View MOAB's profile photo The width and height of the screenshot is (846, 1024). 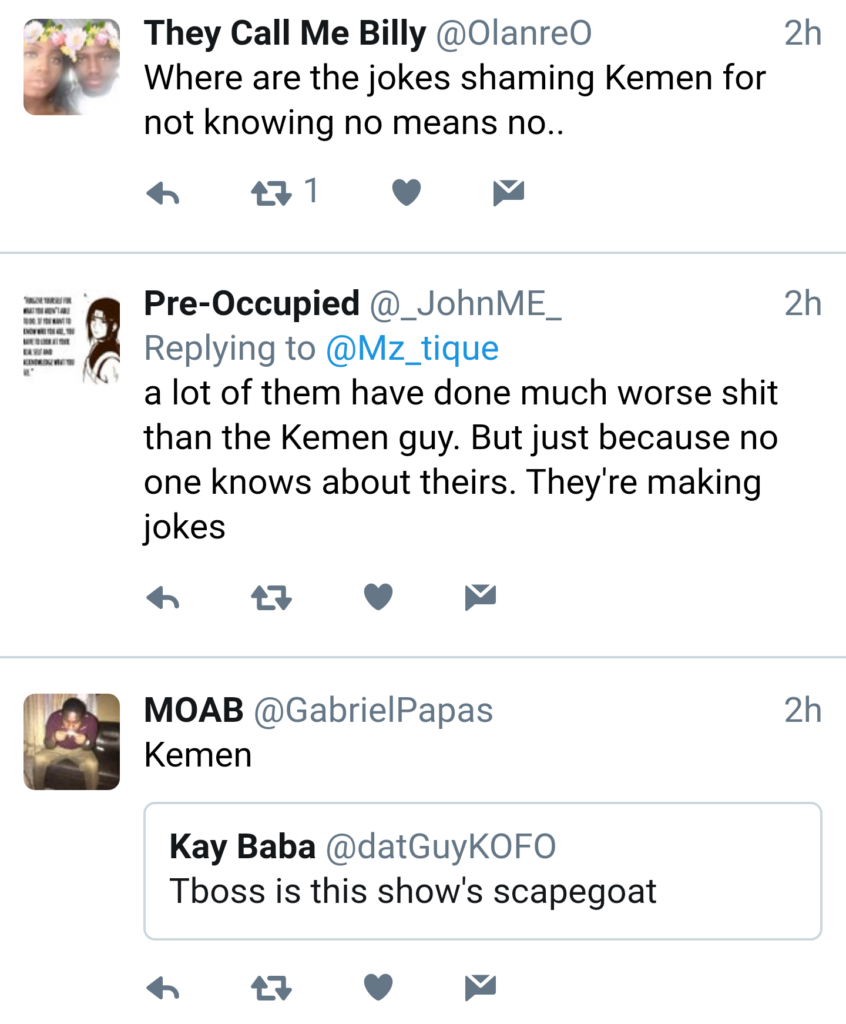[72, 741]
